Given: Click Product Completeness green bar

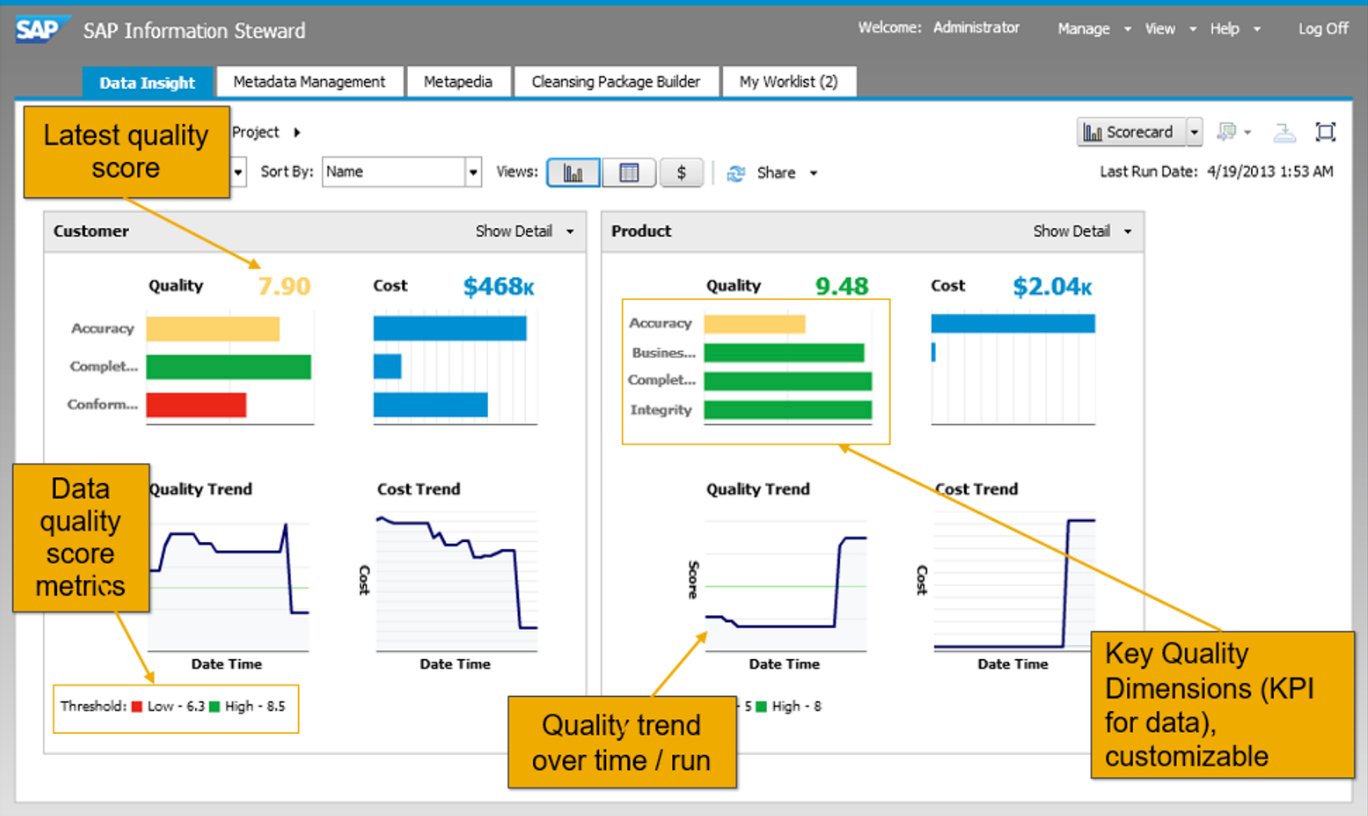Looking at the screenshot, I should (788, 381).
